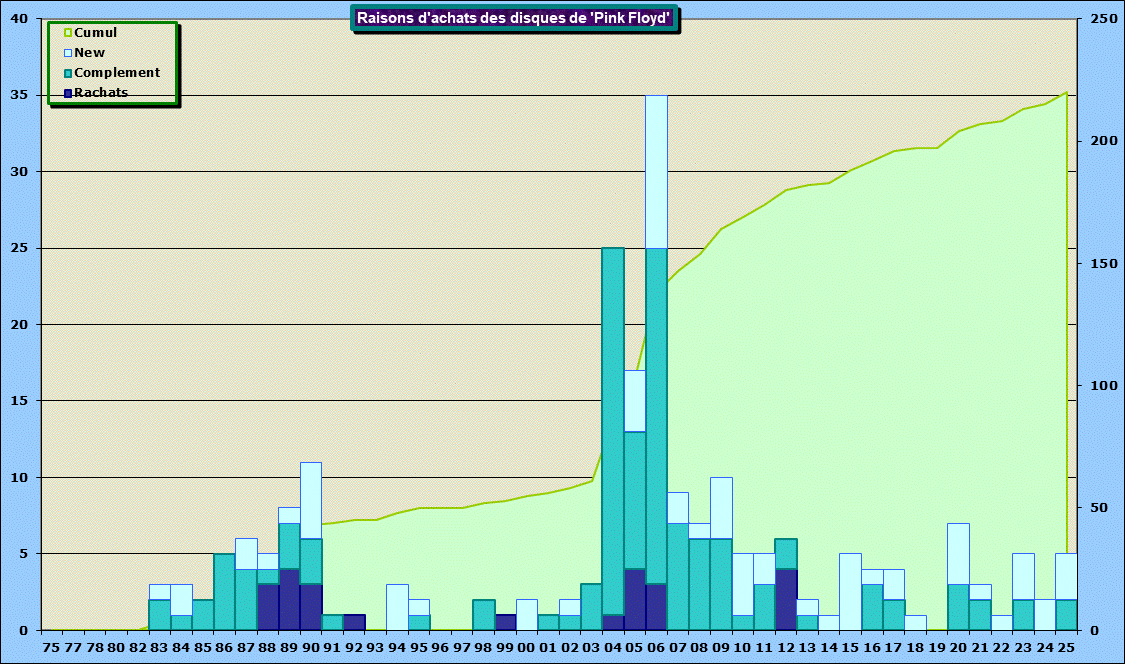
Task: Select the Complement bar for year 86
Action: click(x=224, y=591)
